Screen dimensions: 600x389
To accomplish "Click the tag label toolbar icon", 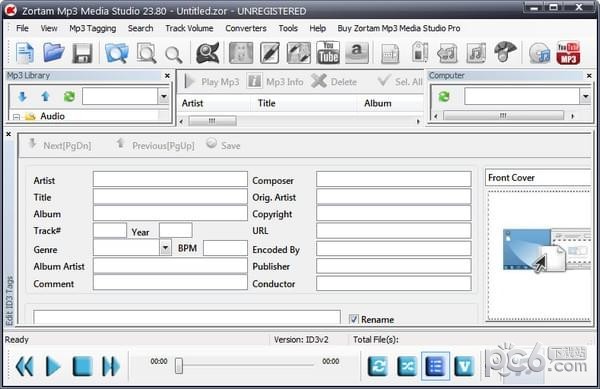I will [x=420, y=52].
